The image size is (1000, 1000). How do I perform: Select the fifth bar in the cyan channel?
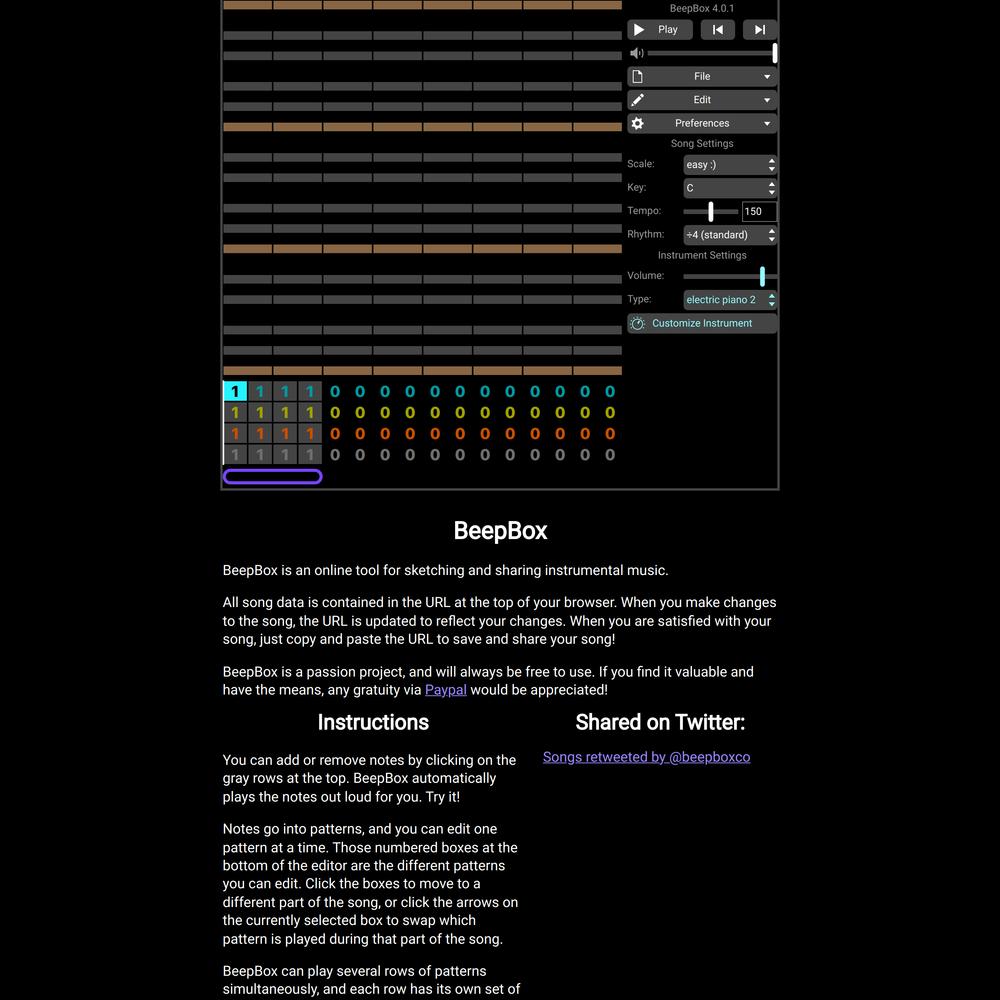click(x=335, y=391)
